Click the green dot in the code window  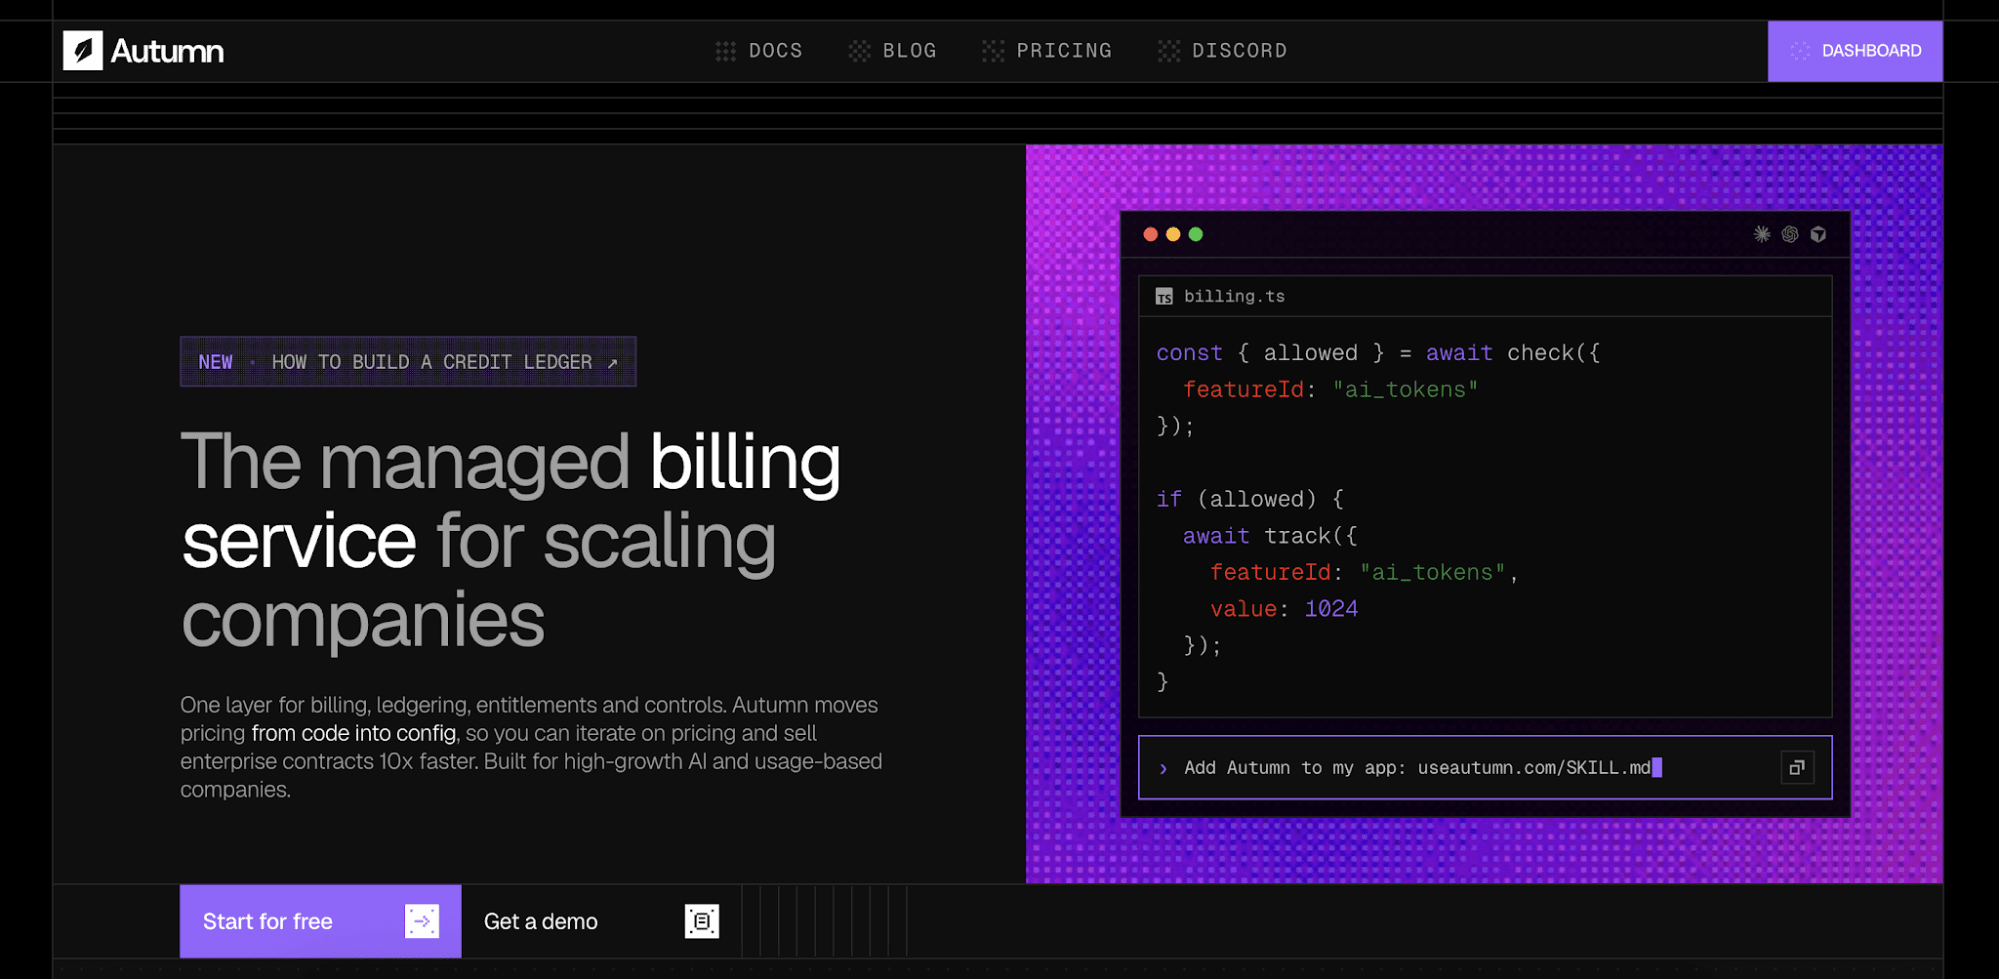[x=1196, y=234]
